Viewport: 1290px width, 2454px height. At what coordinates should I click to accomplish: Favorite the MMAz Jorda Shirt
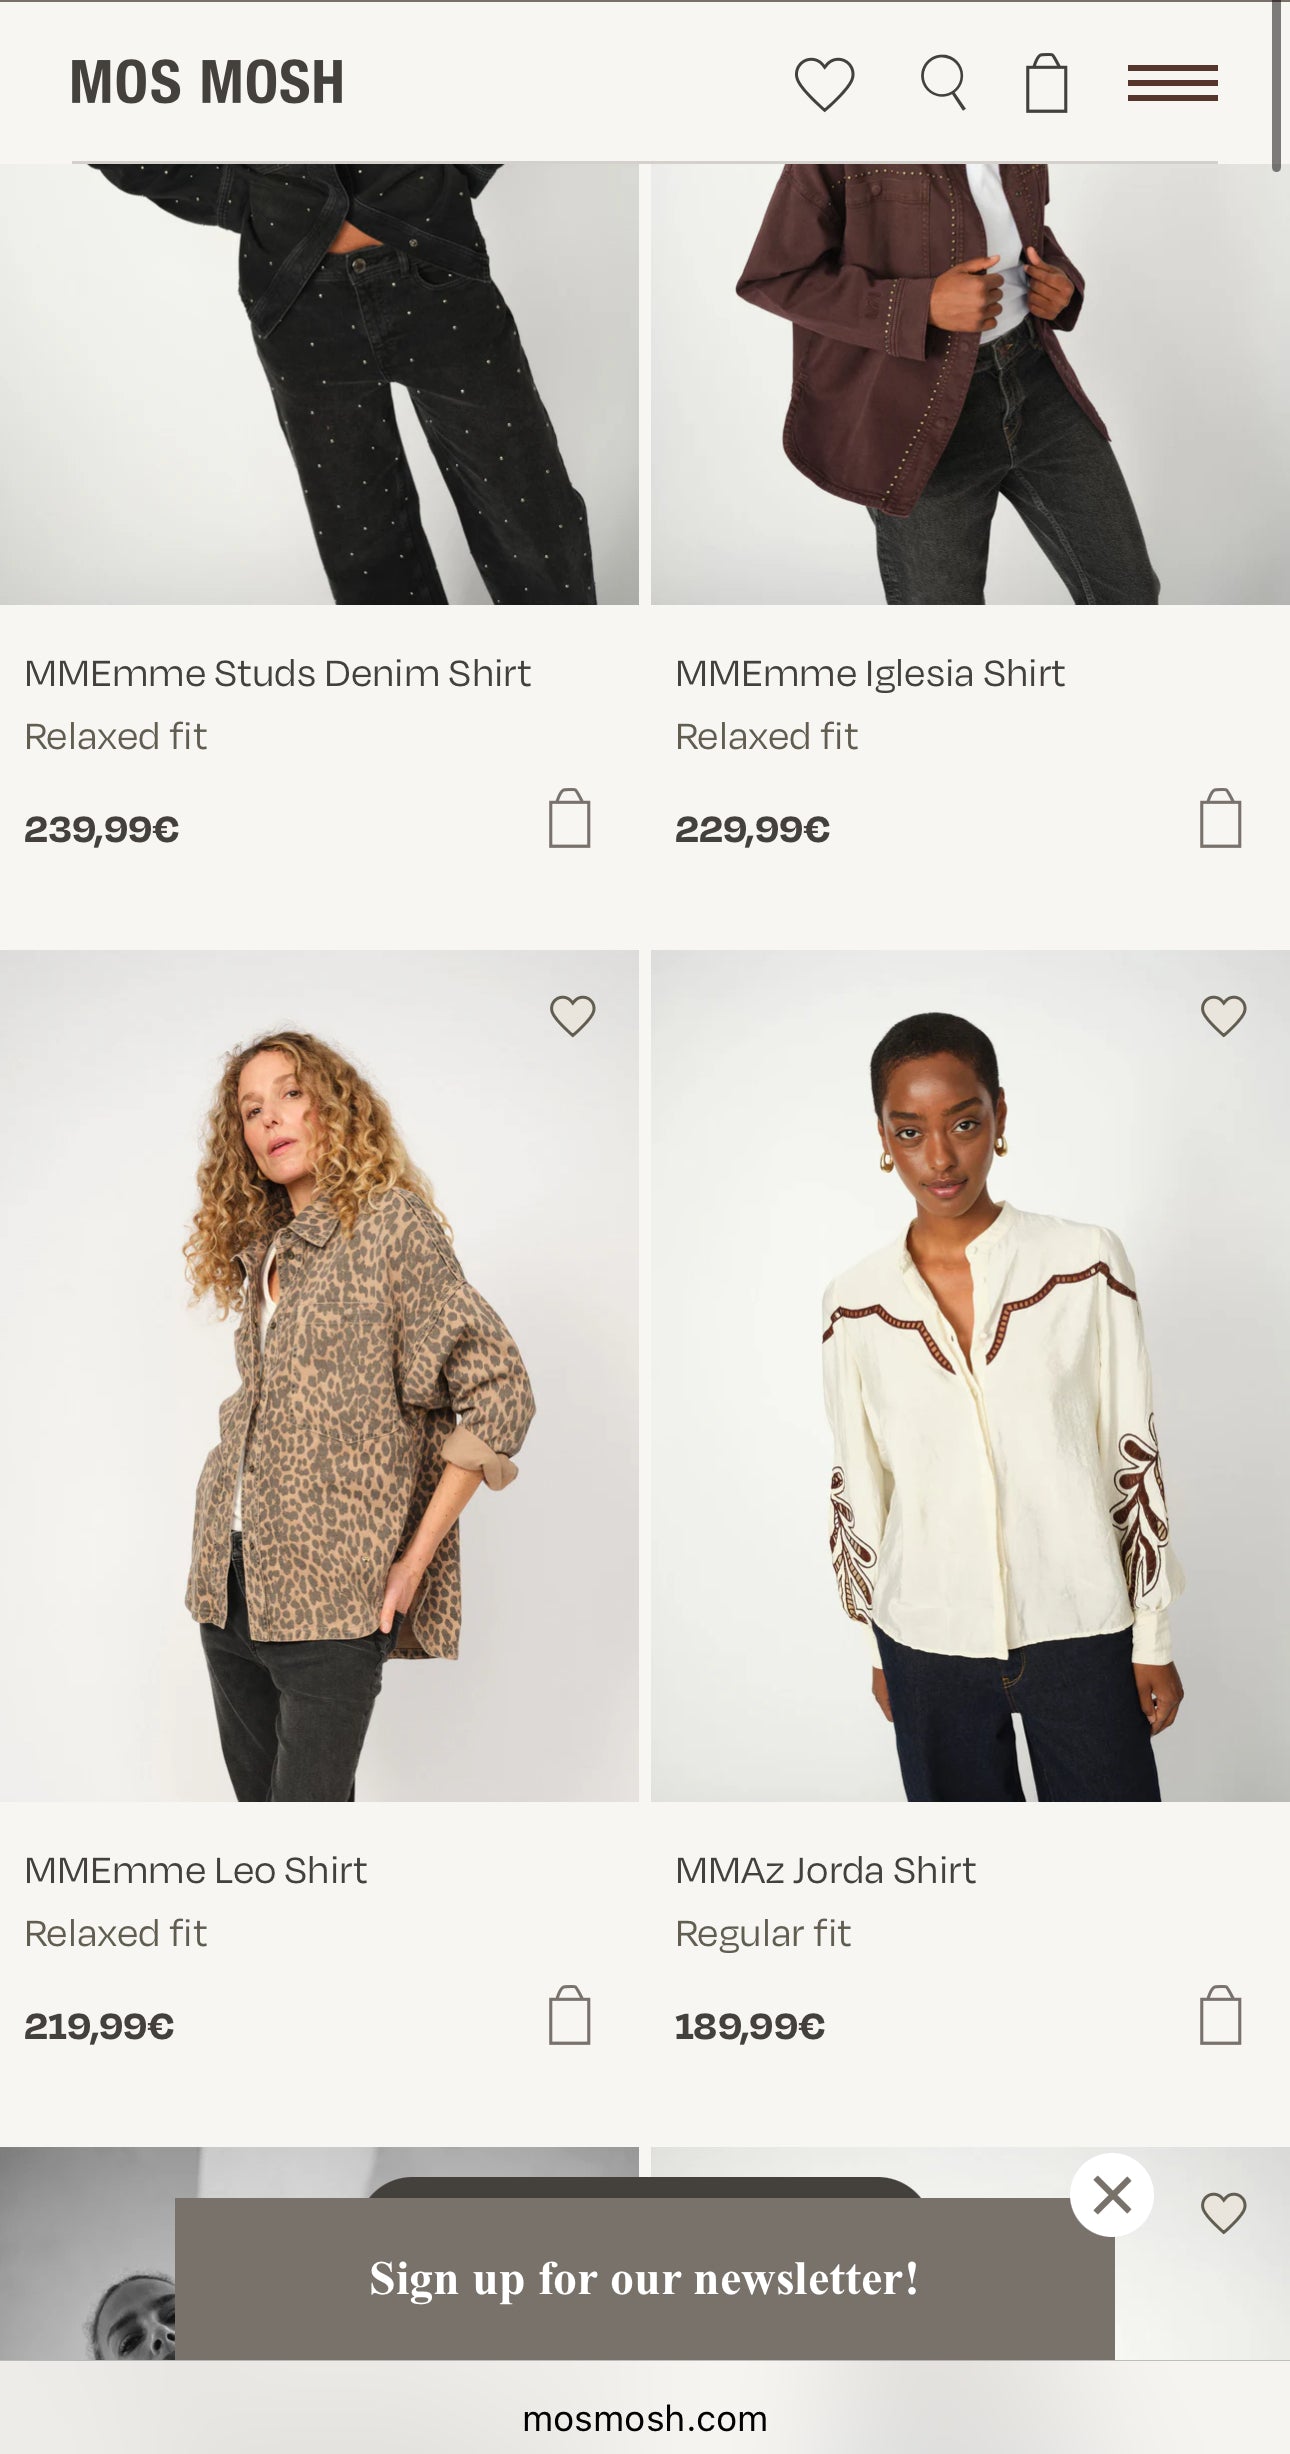pyautogui.click(x=1223, y=1016)
